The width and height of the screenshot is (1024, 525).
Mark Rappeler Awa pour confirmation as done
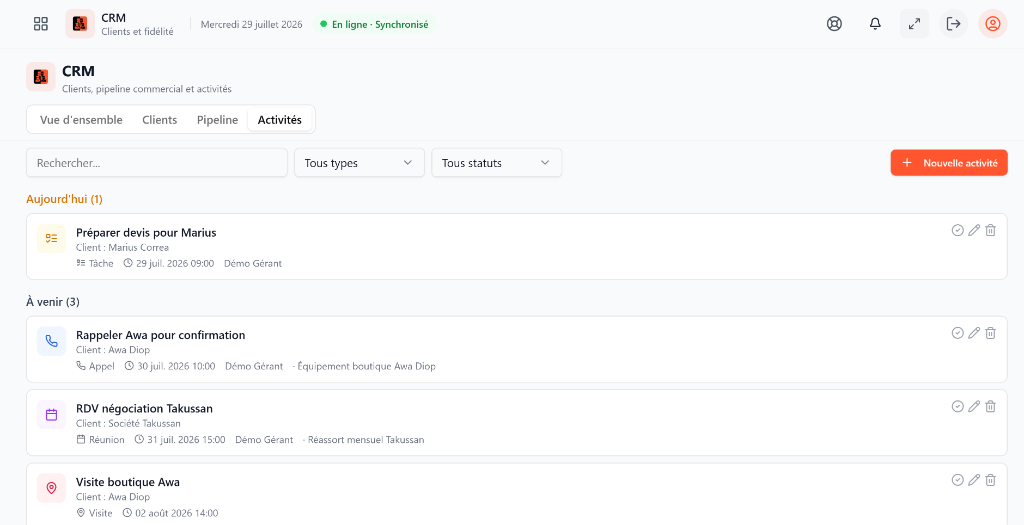click(x=957, y=333)
